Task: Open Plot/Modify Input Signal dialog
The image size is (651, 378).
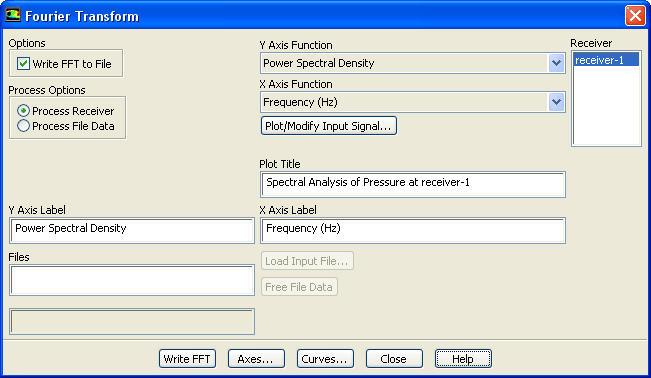Action: click(x=328, y=126)
